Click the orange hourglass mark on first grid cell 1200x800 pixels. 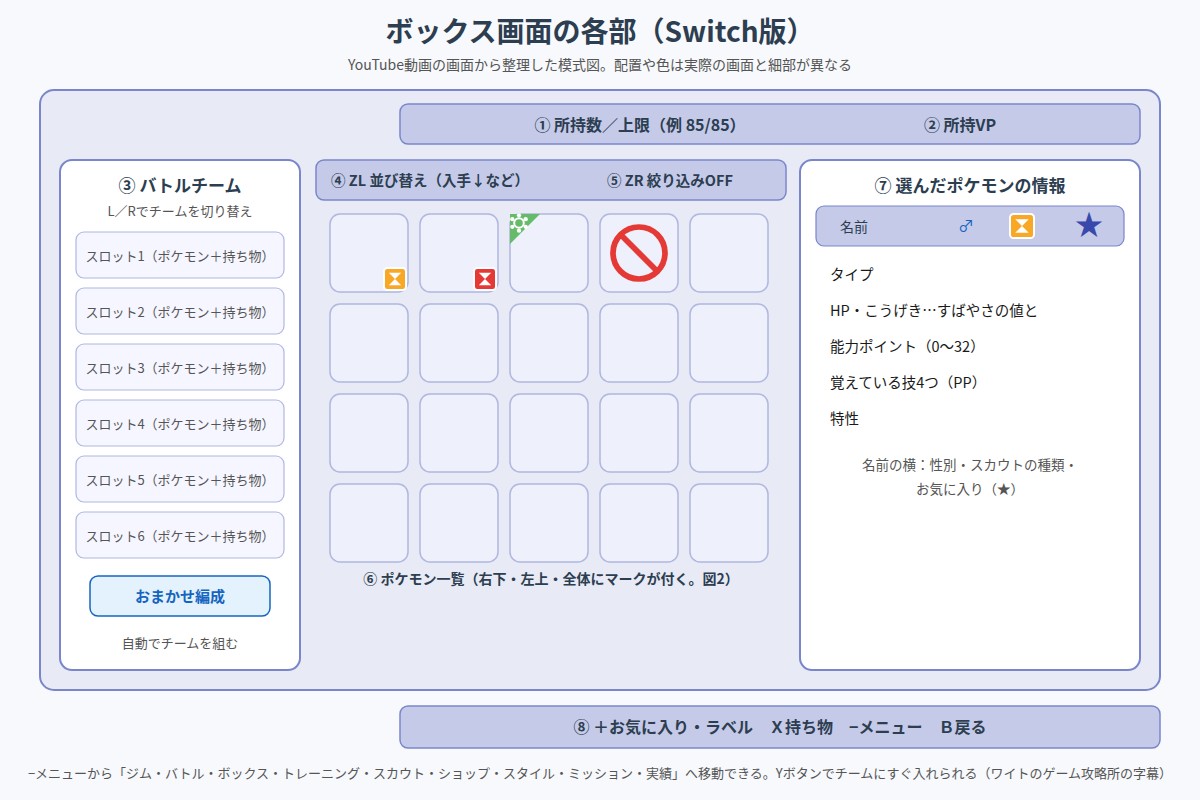(x=395, y=279)
